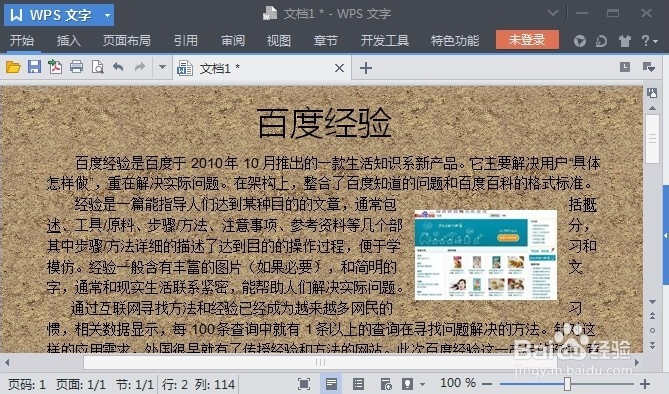Screen dimensions: 669x394
Task: Zoom in with the plus button
Action: point(645,384)
